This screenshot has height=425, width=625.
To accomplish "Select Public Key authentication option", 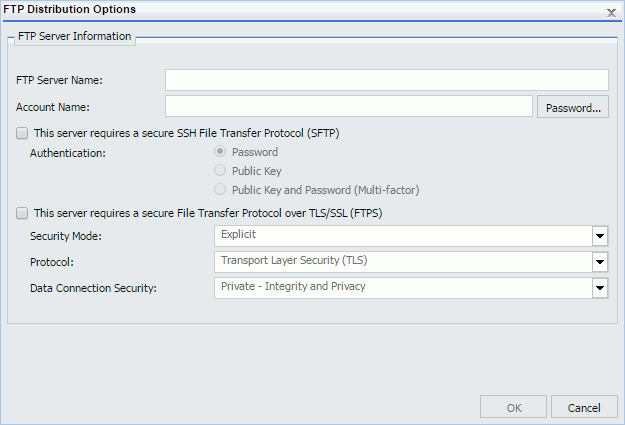I will [x=220, y=170].
